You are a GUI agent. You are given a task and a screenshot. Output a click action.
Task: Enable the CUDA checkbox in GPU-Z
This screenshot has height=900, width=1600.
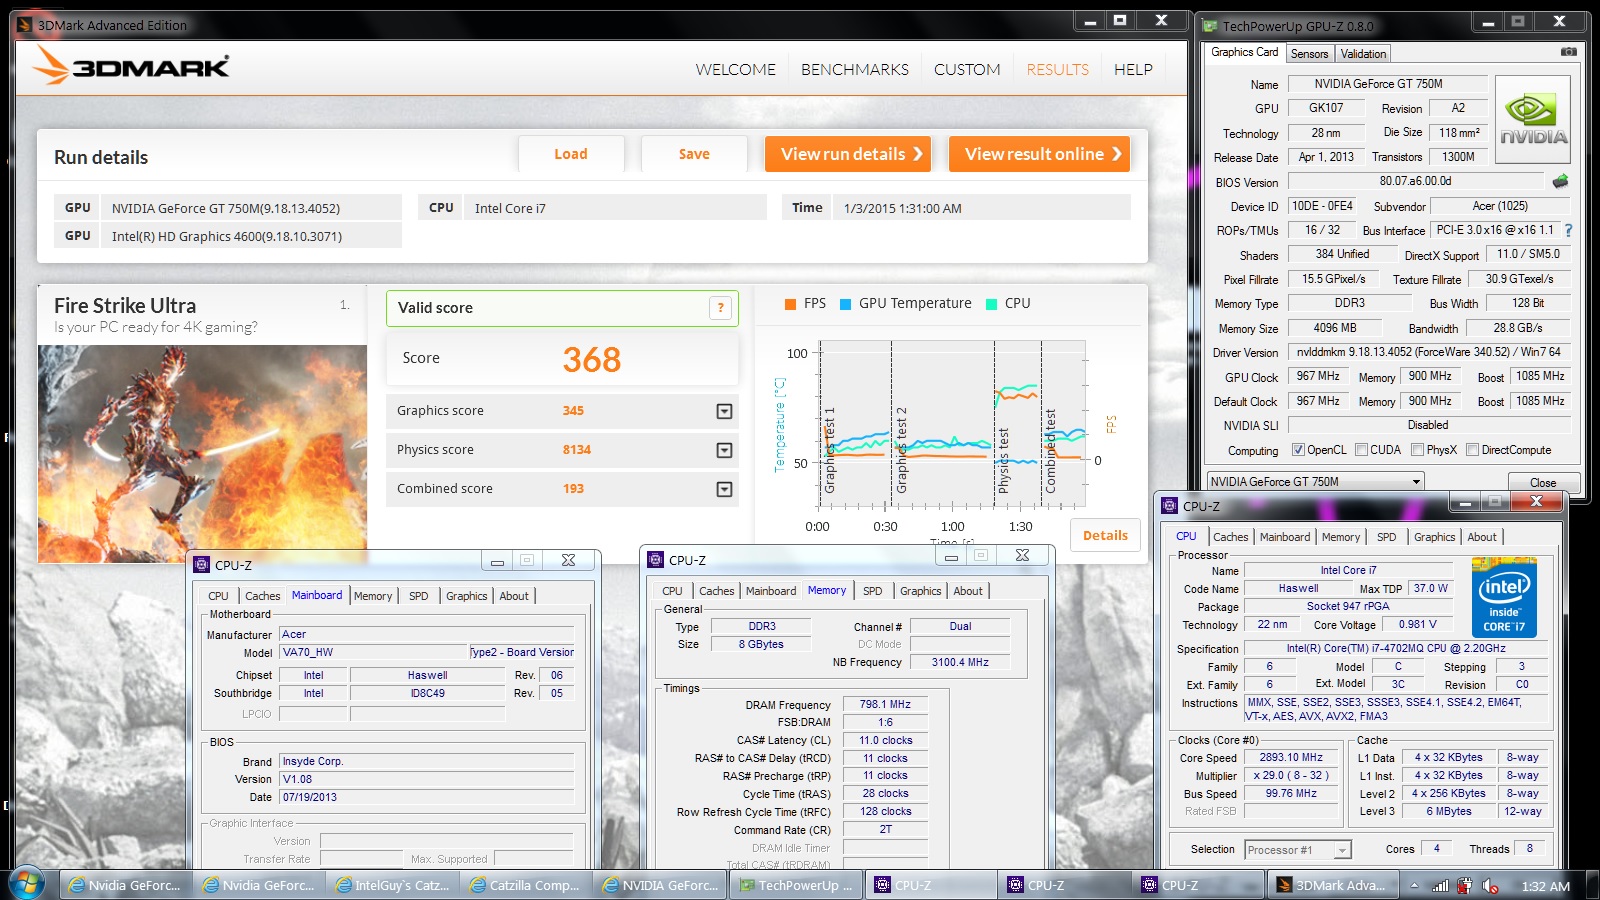click(1361, 450)
